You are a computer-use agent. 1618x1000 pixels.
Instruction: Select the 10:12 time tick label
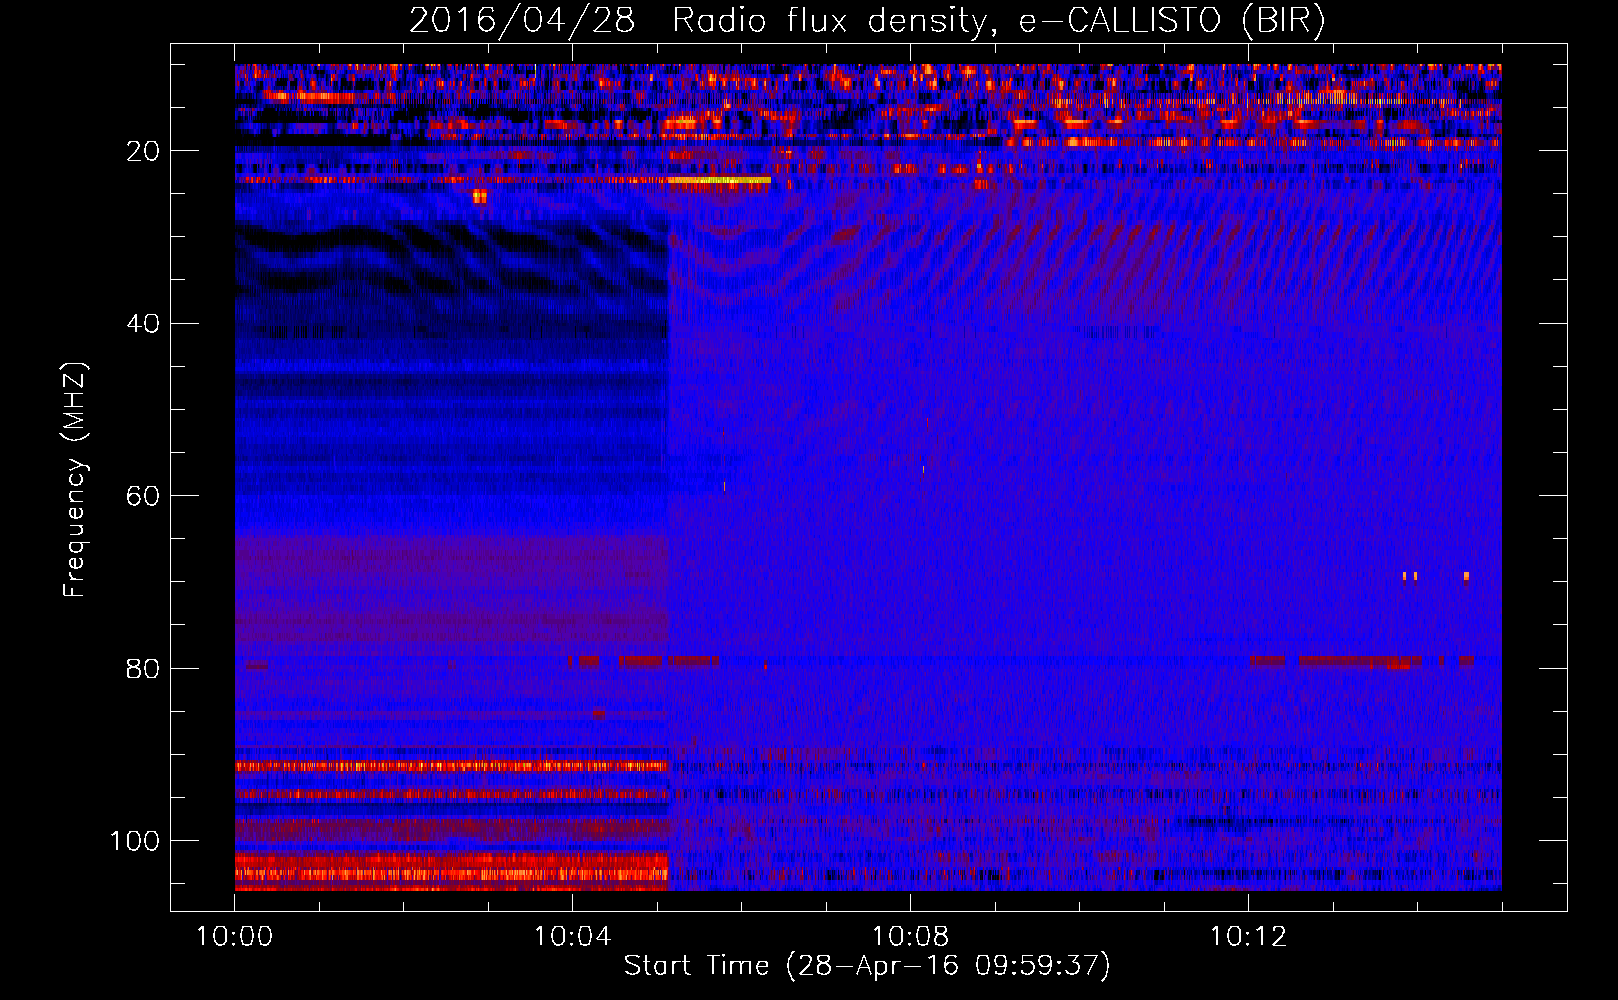[x=1248, y=937]
